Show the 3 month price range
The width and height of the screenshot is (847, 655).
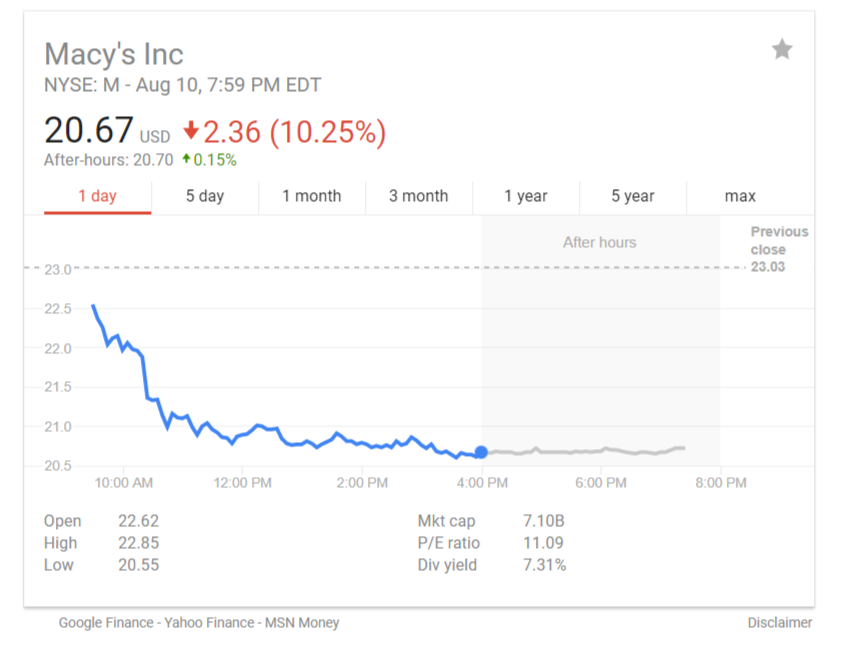pos(419,196)
